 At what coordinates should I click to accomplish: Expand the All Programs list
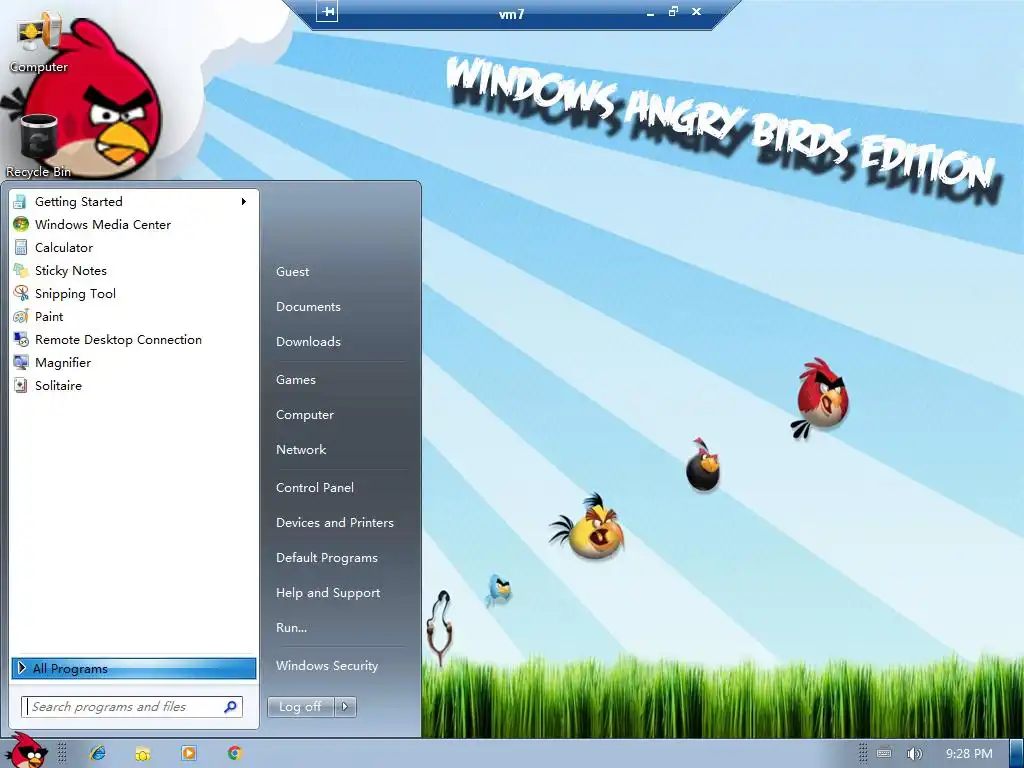coord(134,668)
